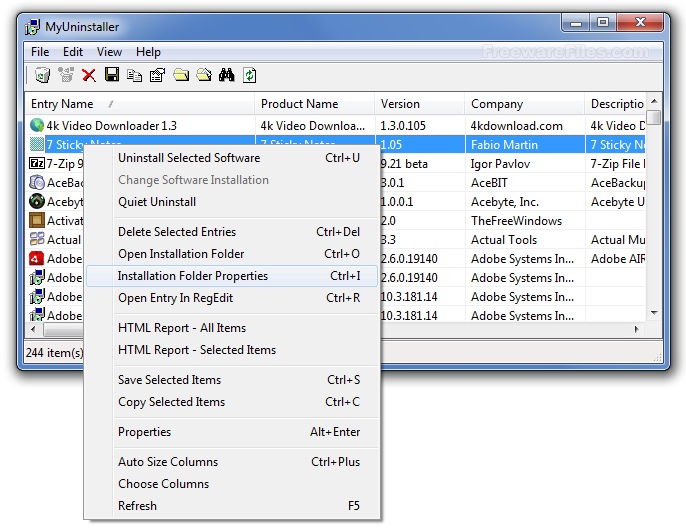Sort by Company column header

point(525,104)
